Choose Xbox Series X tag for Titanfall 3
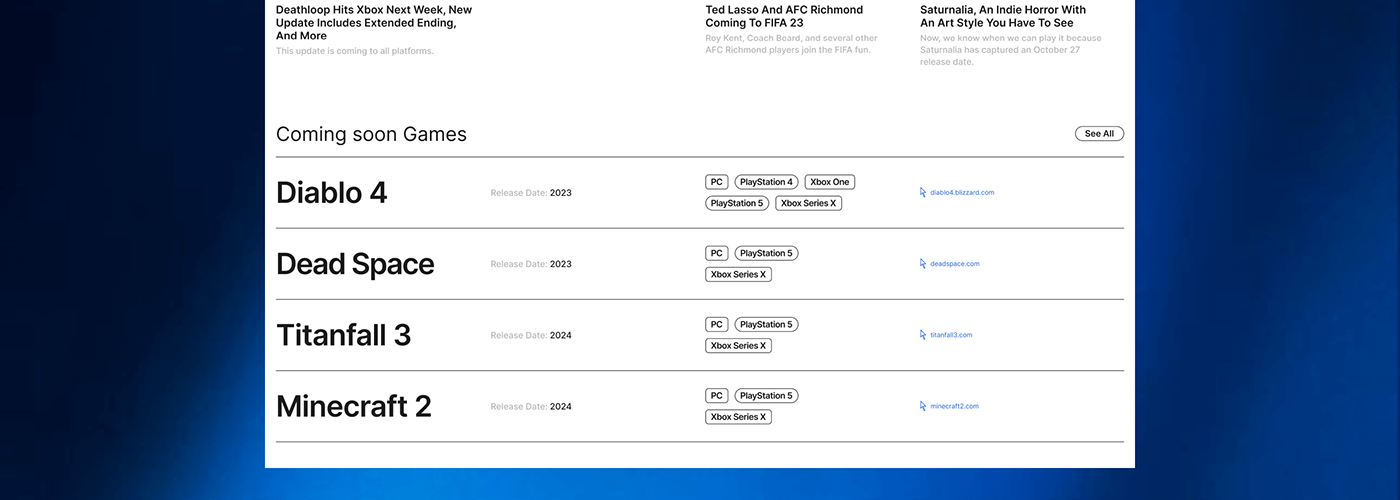The width and height of the screenshot is (1400, 500). tap(738, 346)
